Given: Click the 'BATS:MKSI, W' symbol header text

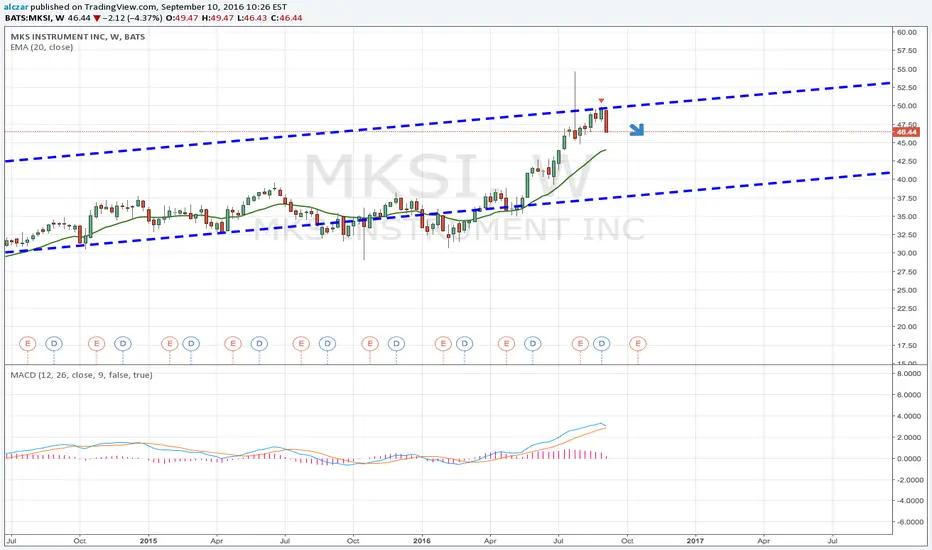Looking at the screenshot, I should [x=34, y=18].
